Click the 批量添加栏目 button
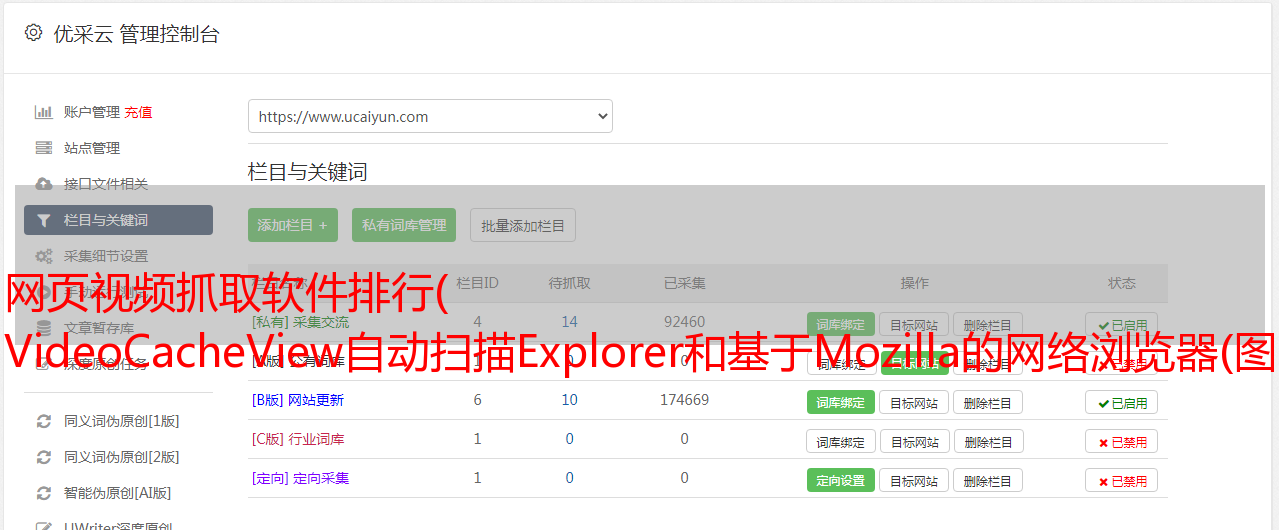The width and height of the screenshot is (1279, 530). tap(523, 225)
